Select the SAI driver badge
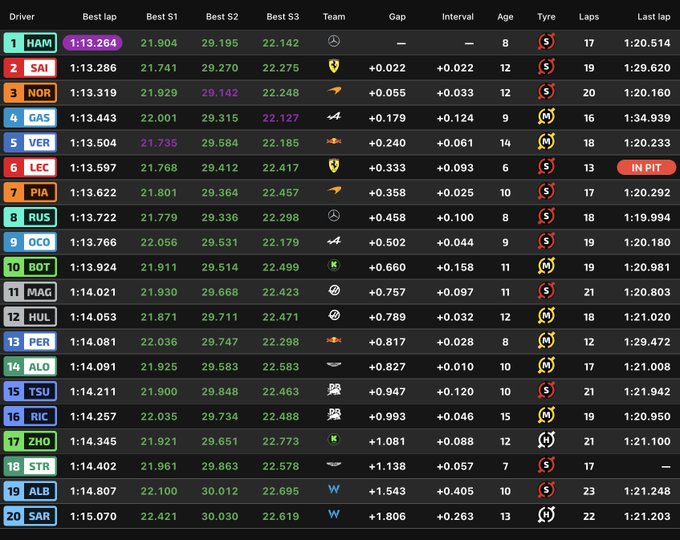Screen dimensions: 680x540 coord(30,68)
